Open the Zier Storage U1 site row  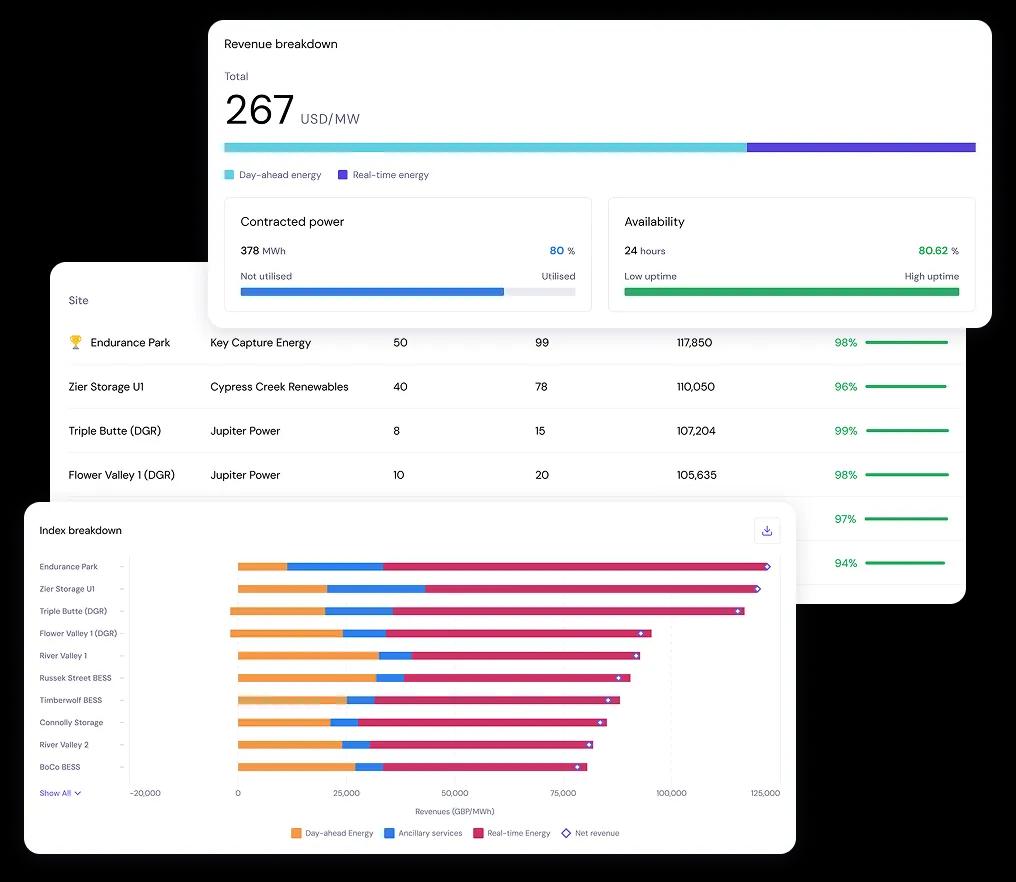click(106, 387)
